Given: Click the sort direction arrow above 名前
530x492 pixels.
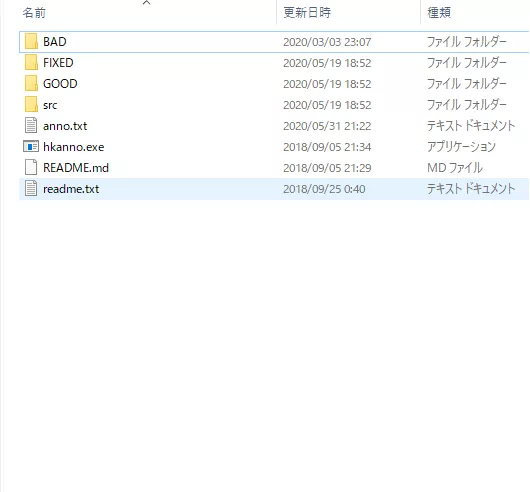Looking at the screenshot, I should [x=146, y=3].
